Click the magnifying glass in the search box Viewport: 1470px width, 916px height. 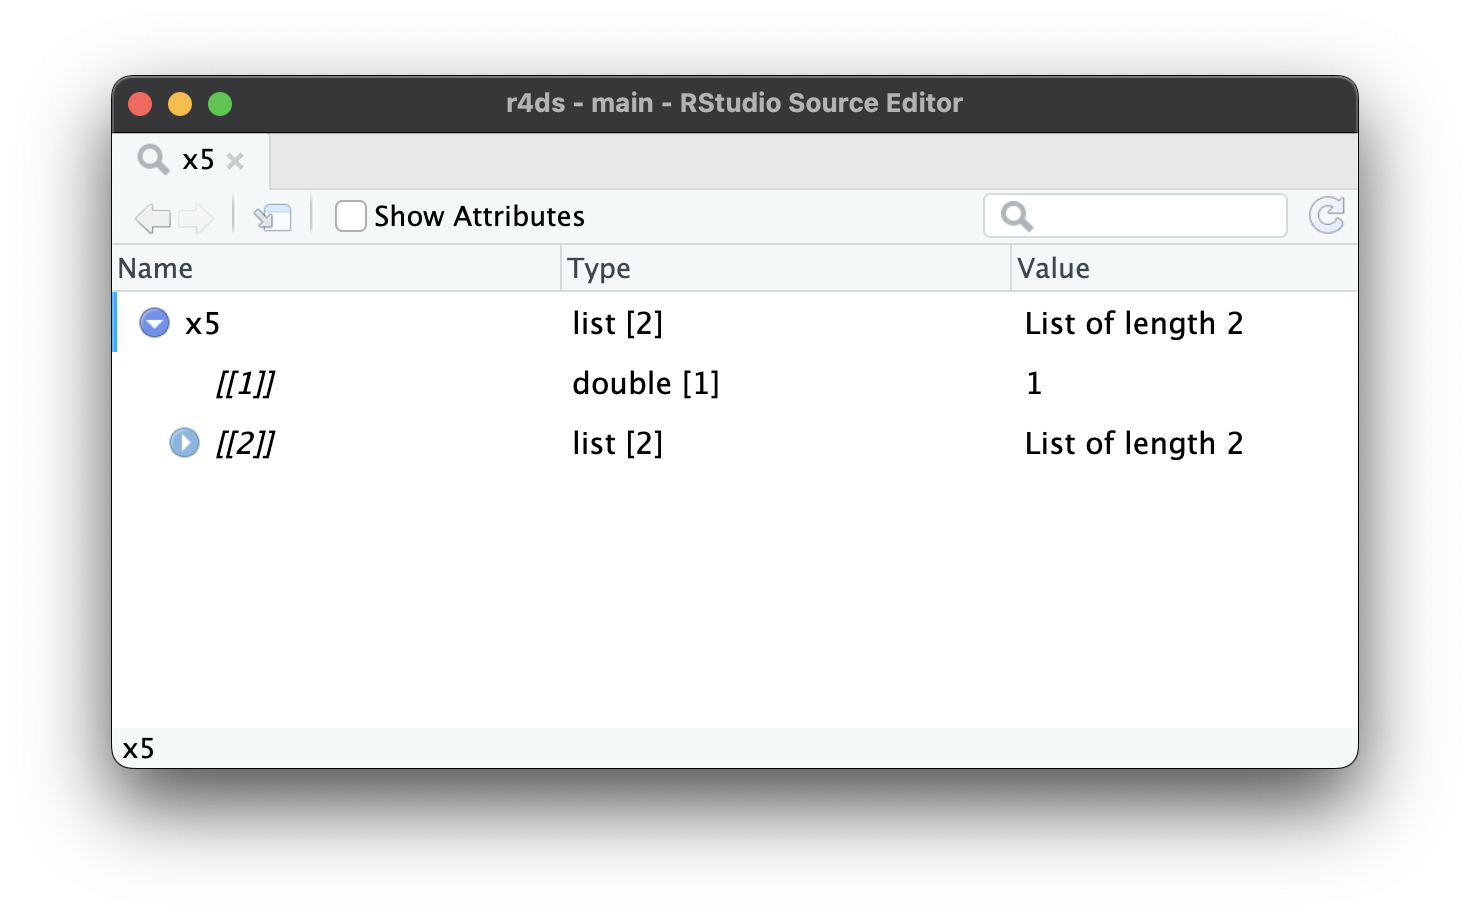coord(1018,215)
